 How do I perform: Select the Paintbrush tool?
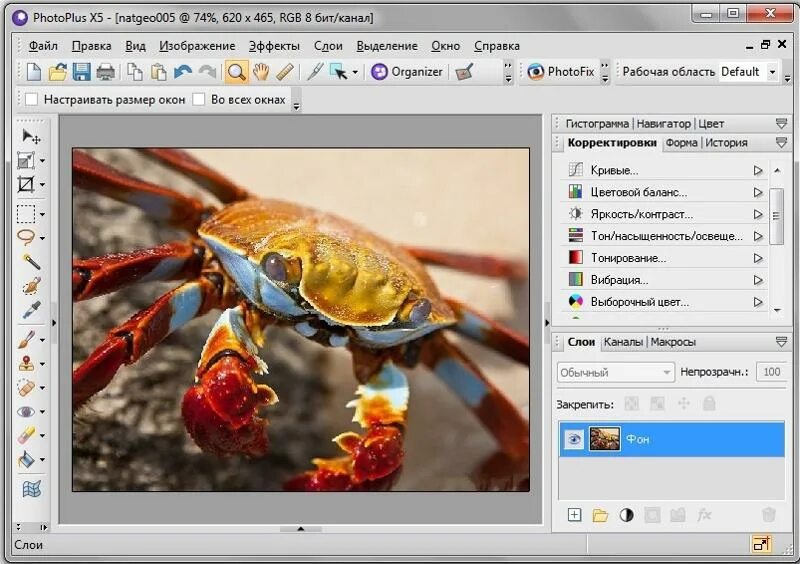point(26,339)
